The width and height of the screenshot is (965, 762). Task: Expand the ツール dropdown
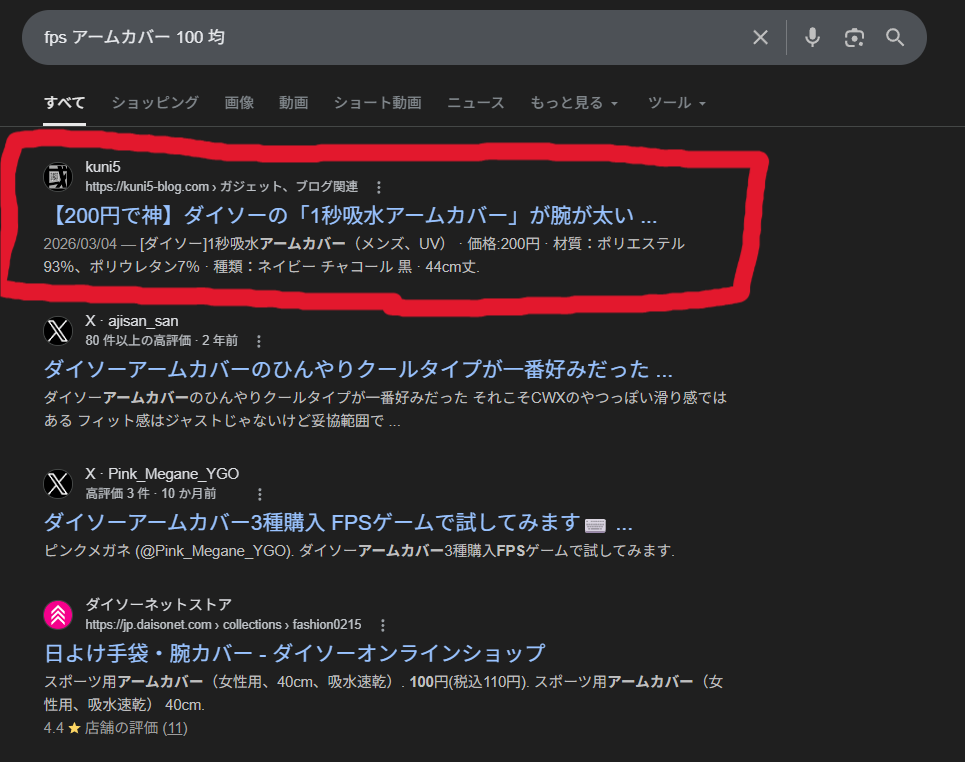point(677,103)
